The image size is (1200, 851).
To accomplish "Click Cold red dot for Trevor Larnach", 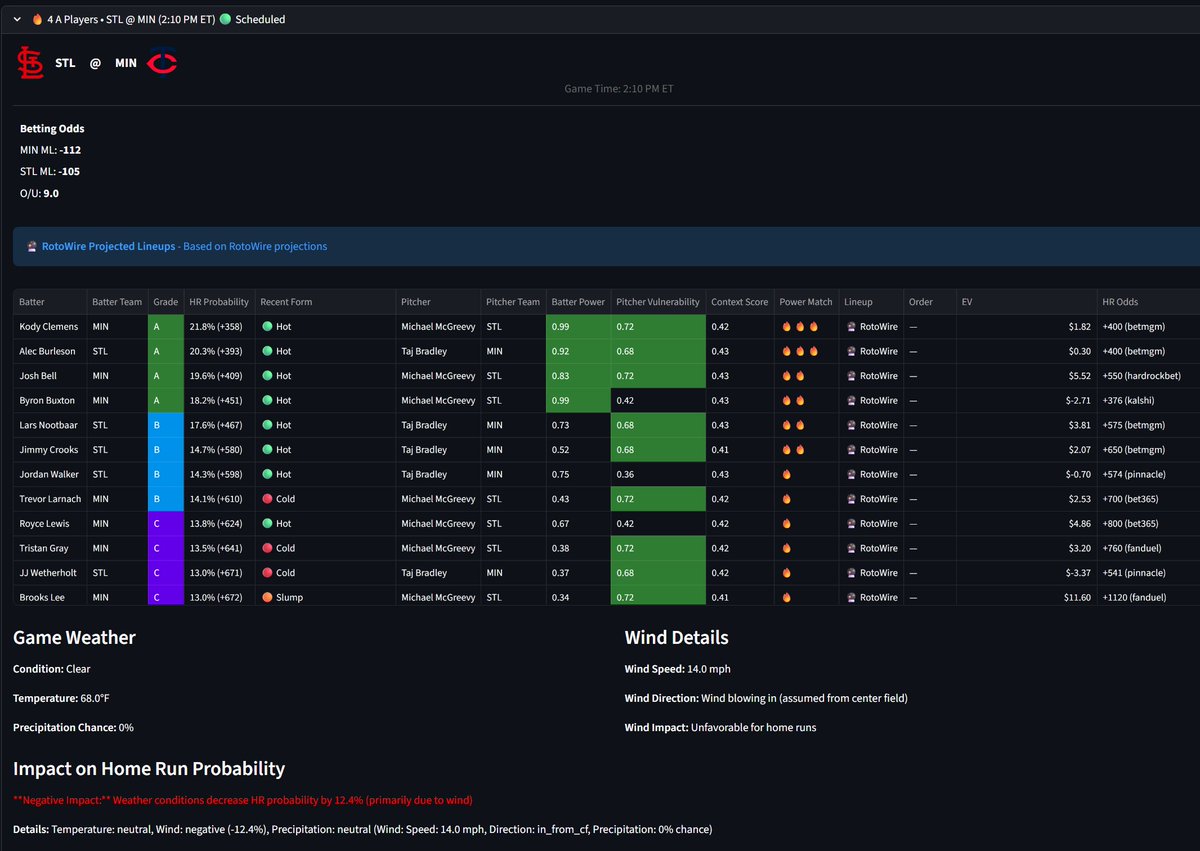I will point(267,499).
